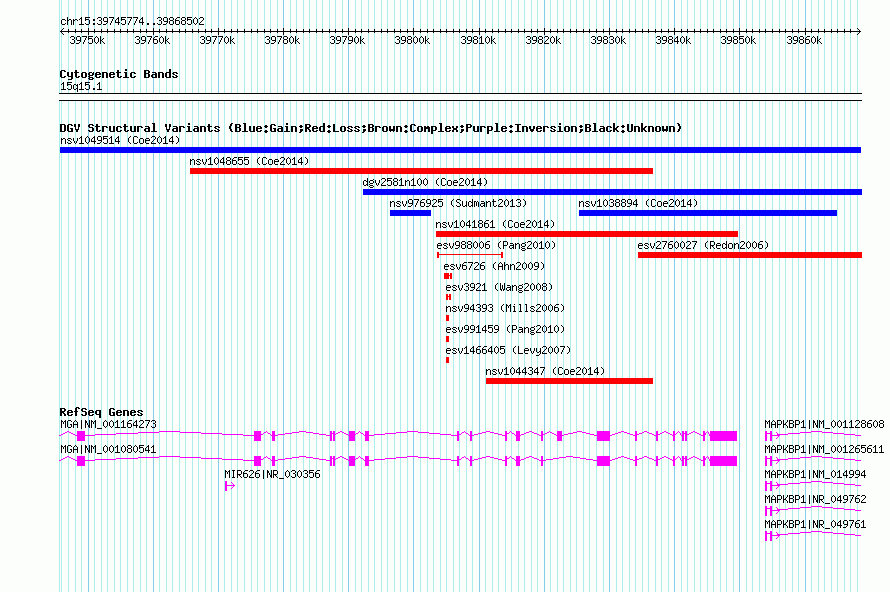
Task: Click the DGV Structural Variants track title
Action: point(371,128)
